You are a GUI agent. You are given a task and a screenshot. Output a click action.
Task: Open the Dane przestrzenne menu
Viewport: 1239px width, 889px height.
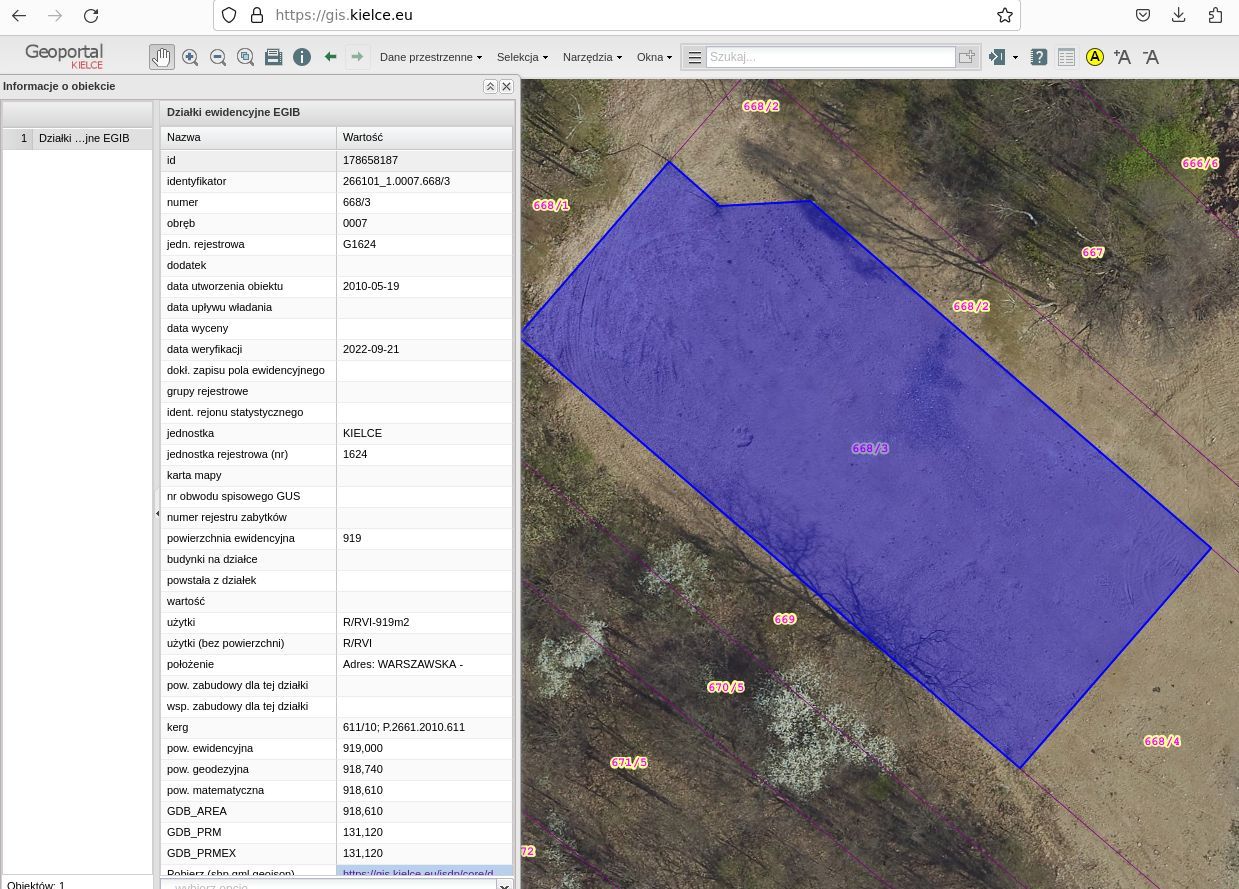(431, 57)
